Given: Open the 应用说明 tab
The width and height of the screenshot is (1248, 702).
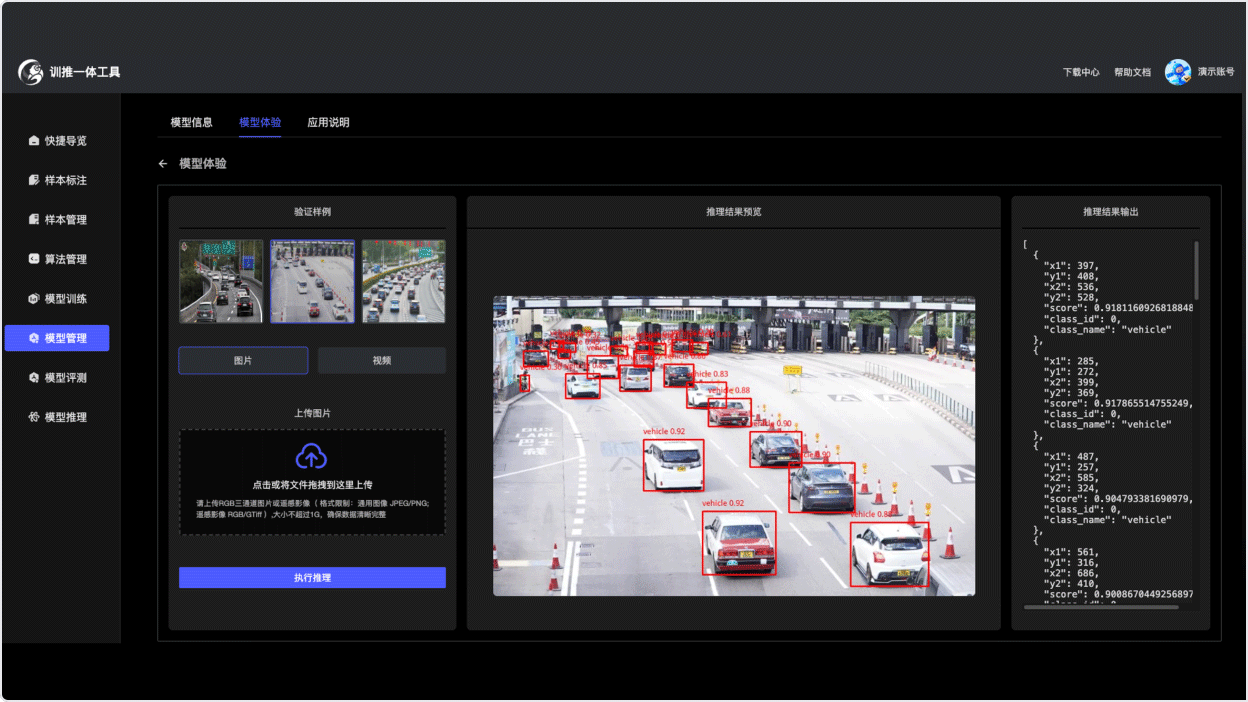Looking at the screenshot, I should coord(328,123).
